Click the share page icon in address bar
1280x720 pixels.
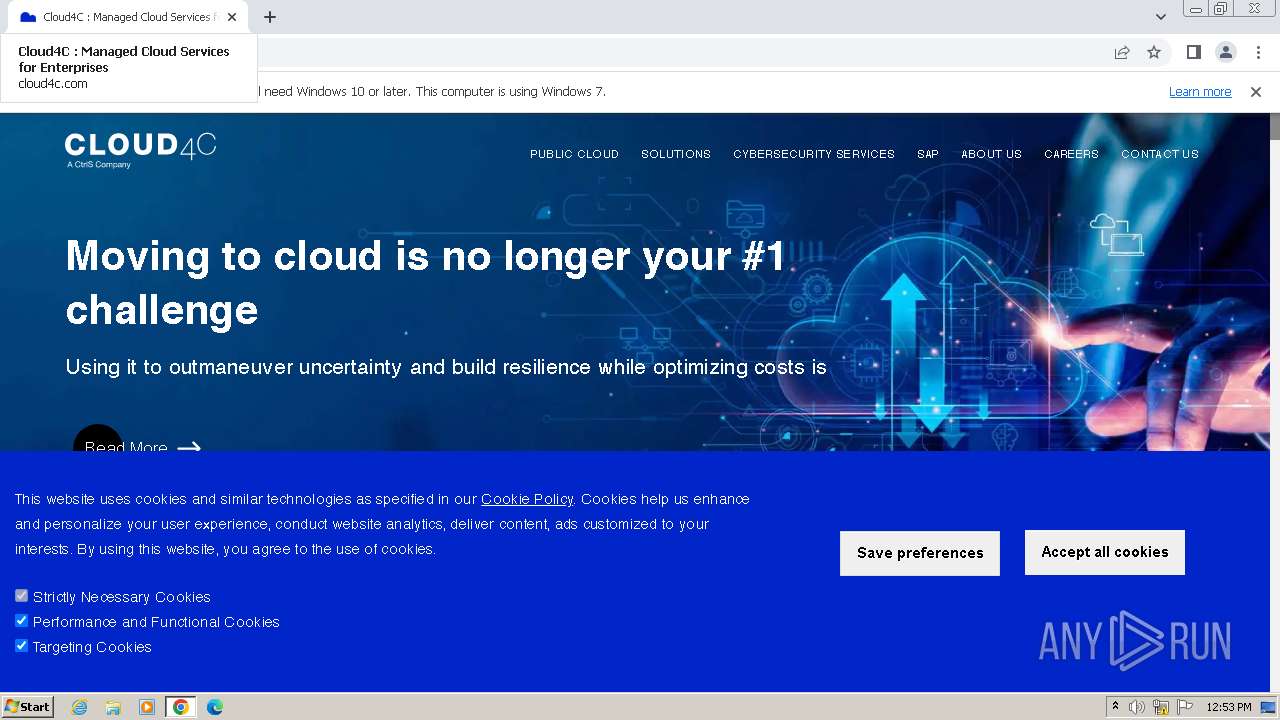pos(1122,52)
